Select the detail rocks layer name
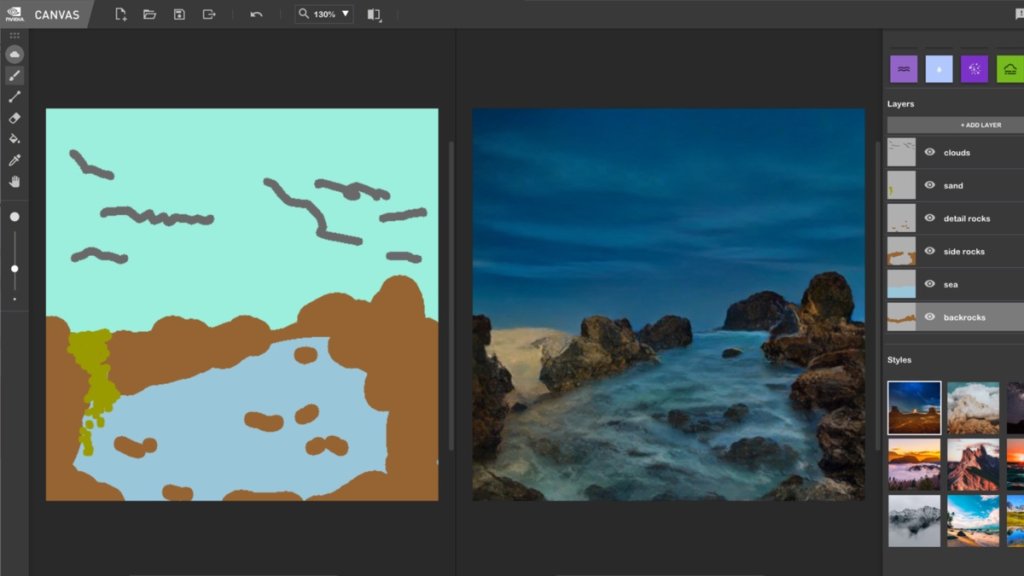This screenshot has height=576, width=1024. [967, 219]
